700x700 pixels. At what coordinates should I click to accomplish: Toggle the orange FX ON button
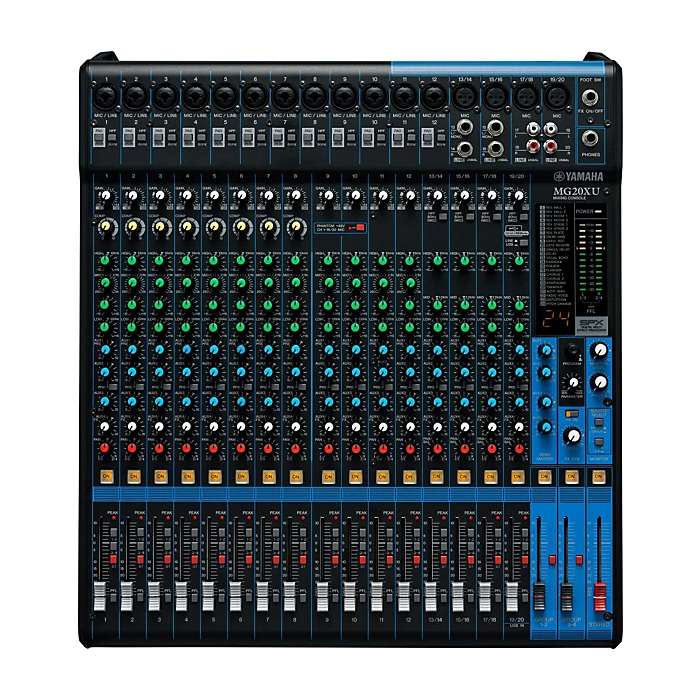(x=571, y=413)
